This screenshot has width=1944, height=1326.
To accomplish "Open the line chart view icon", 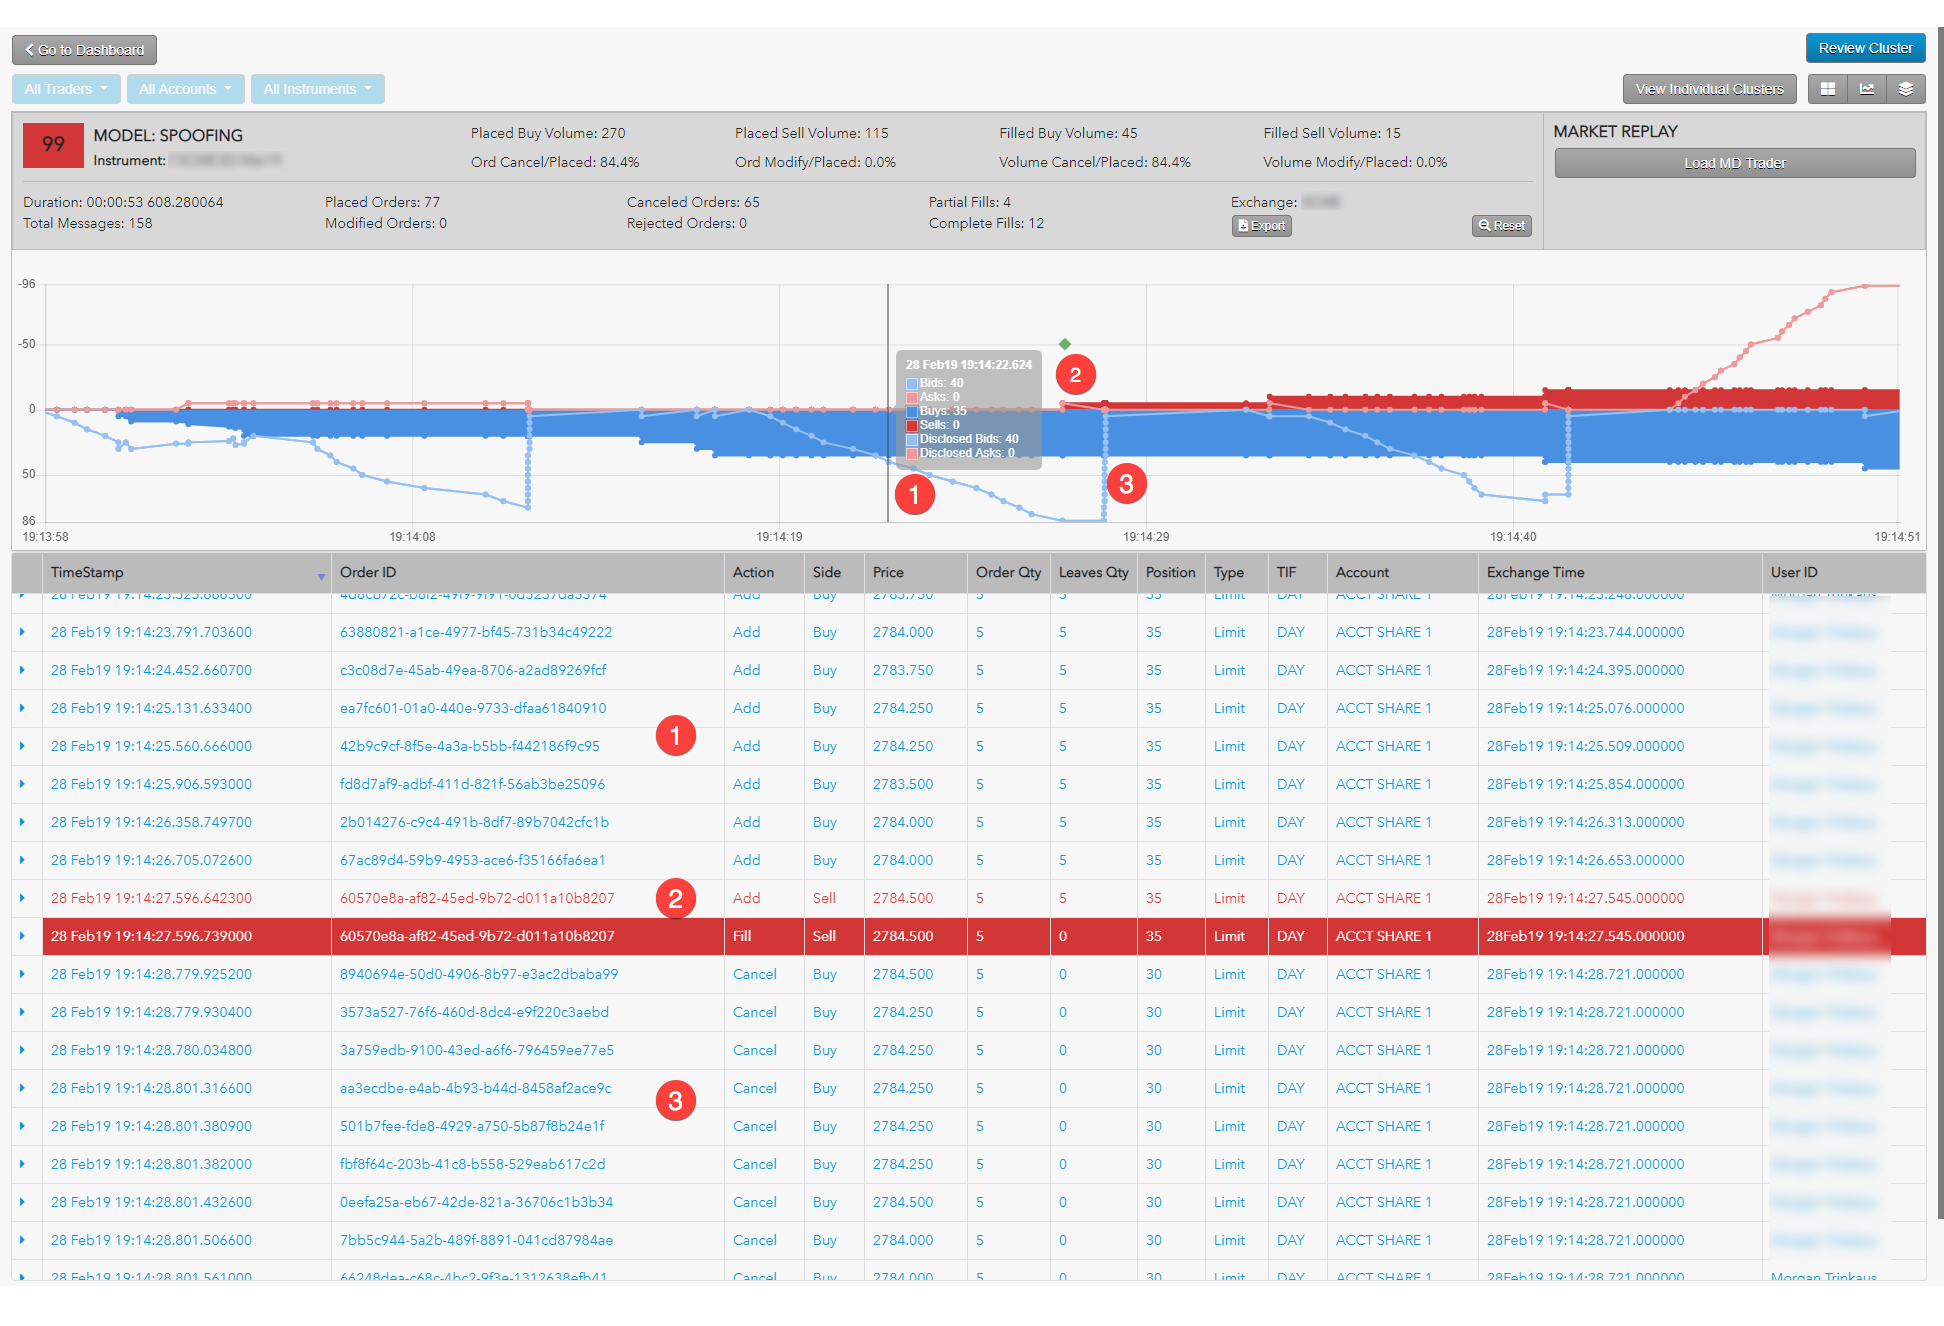I will click(1866, 89).
